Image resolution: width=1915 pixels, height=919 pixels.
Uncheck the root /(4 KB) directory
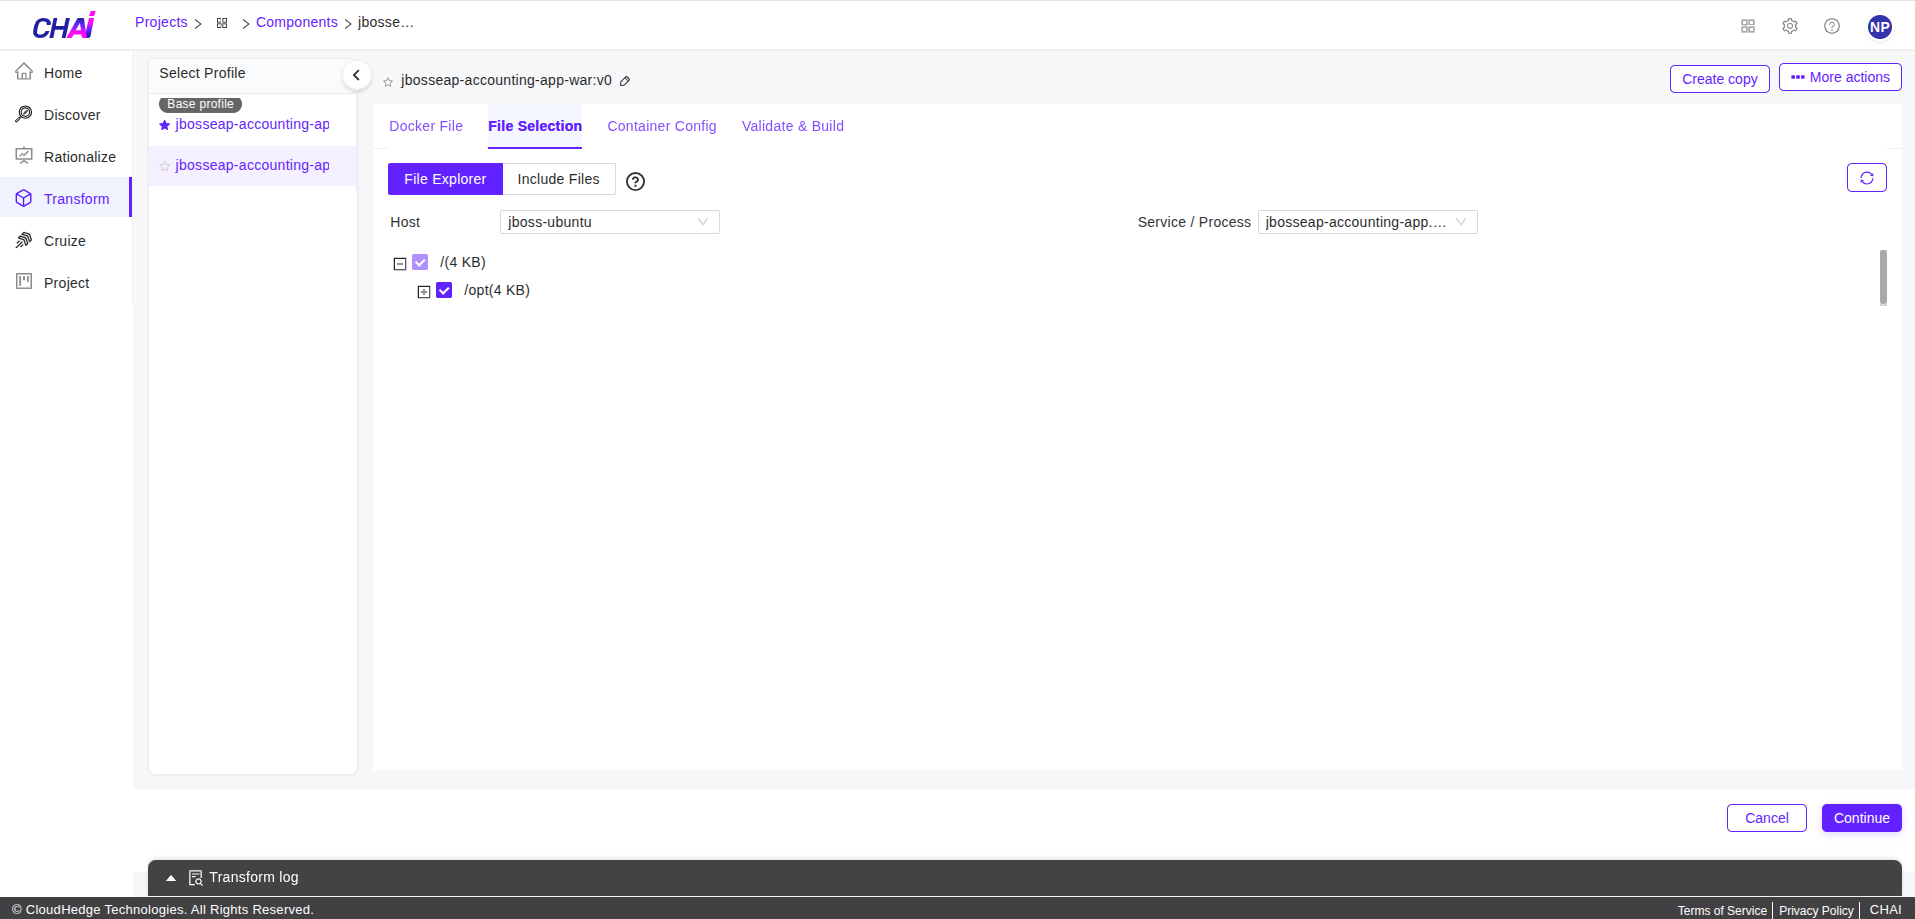[x=419, y=262]
